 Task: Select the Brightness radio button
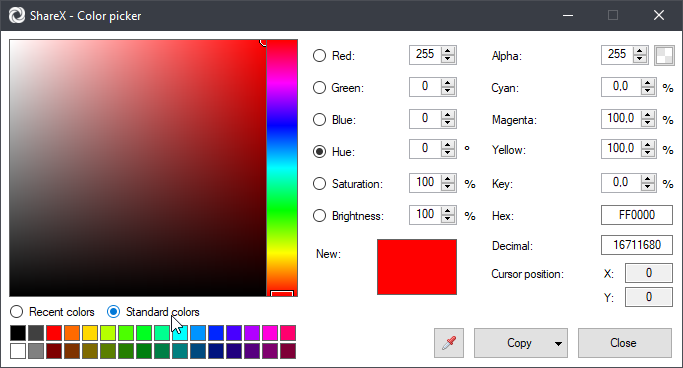(319, 216)
